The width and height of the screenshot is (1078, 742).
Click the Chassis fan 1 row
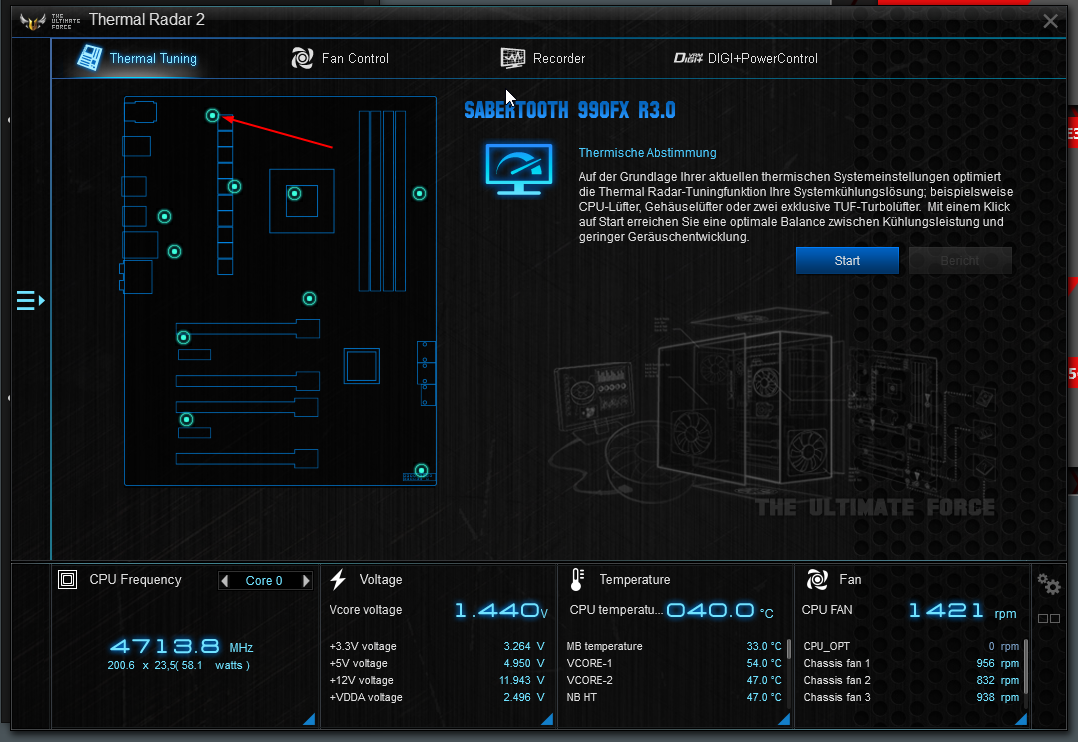tap(911, 664)
